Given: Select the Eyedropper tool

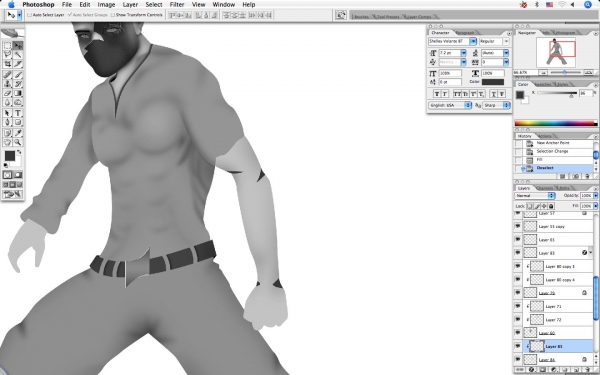Looking at the screenshot, I should [18, 133].
